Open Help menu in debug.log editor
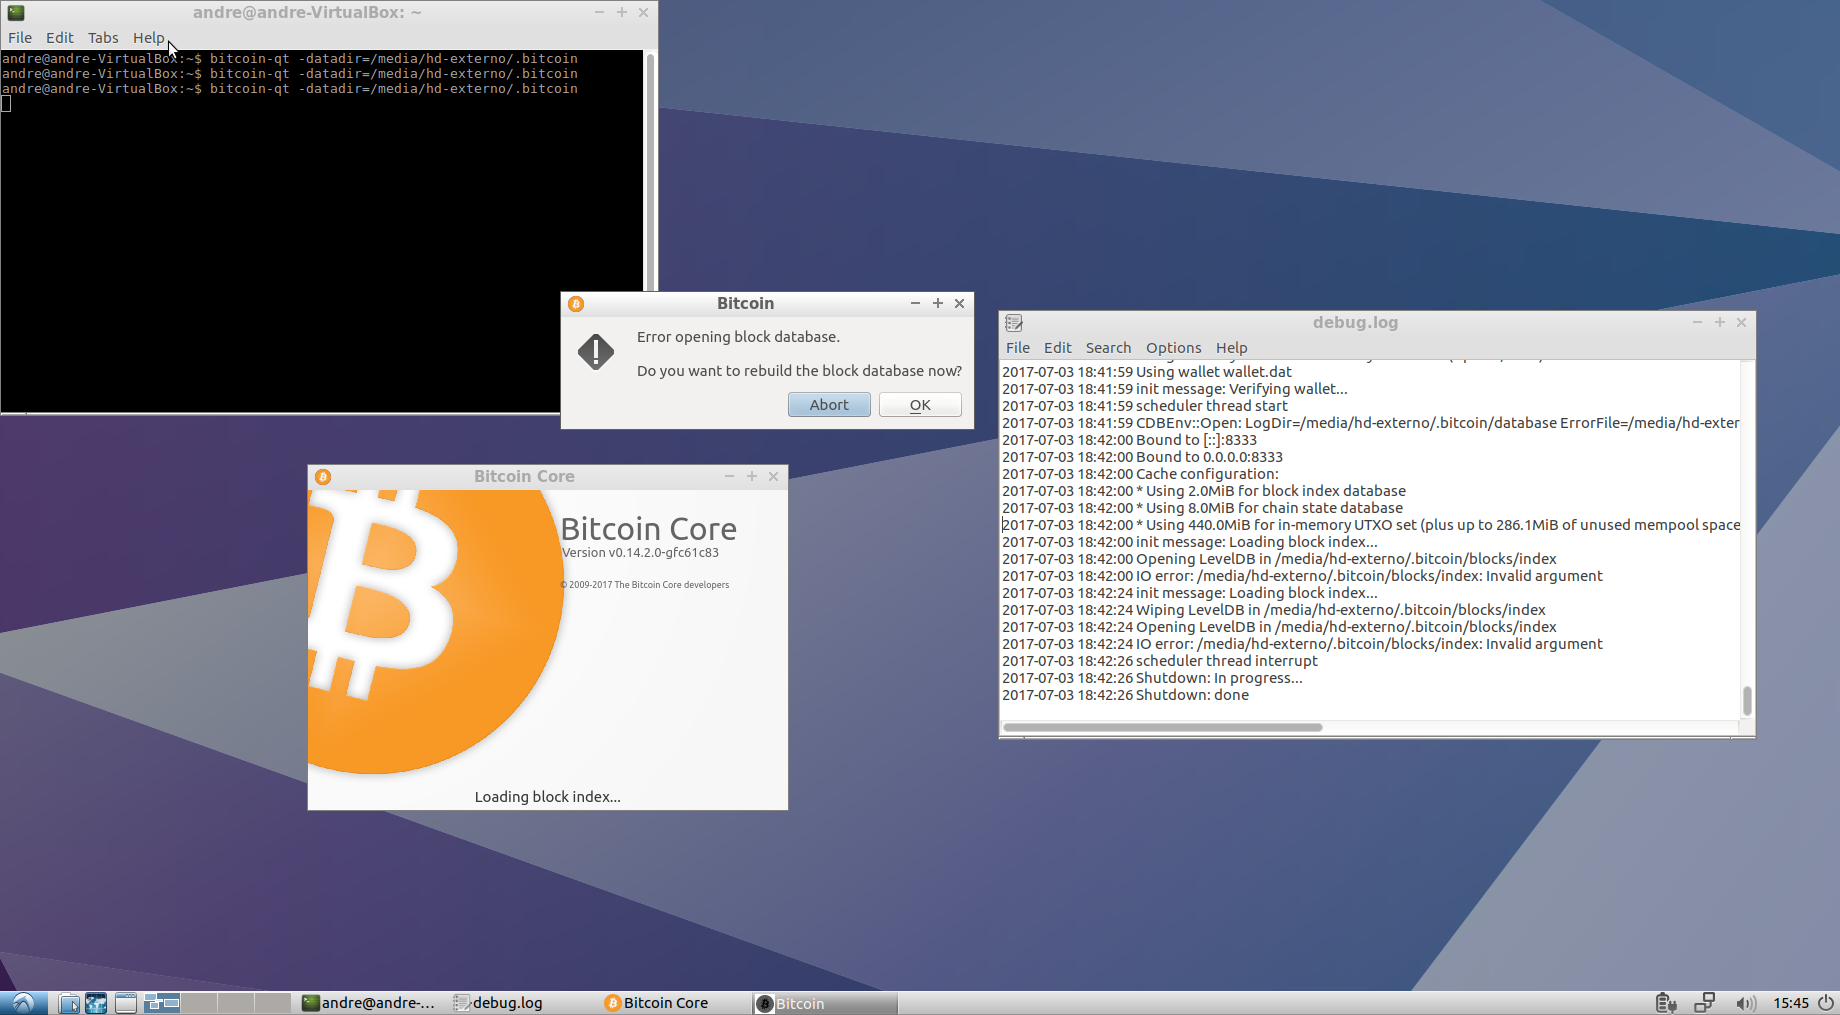Viewport: 1840px width, 1015px height. (x=1232, y=348)
